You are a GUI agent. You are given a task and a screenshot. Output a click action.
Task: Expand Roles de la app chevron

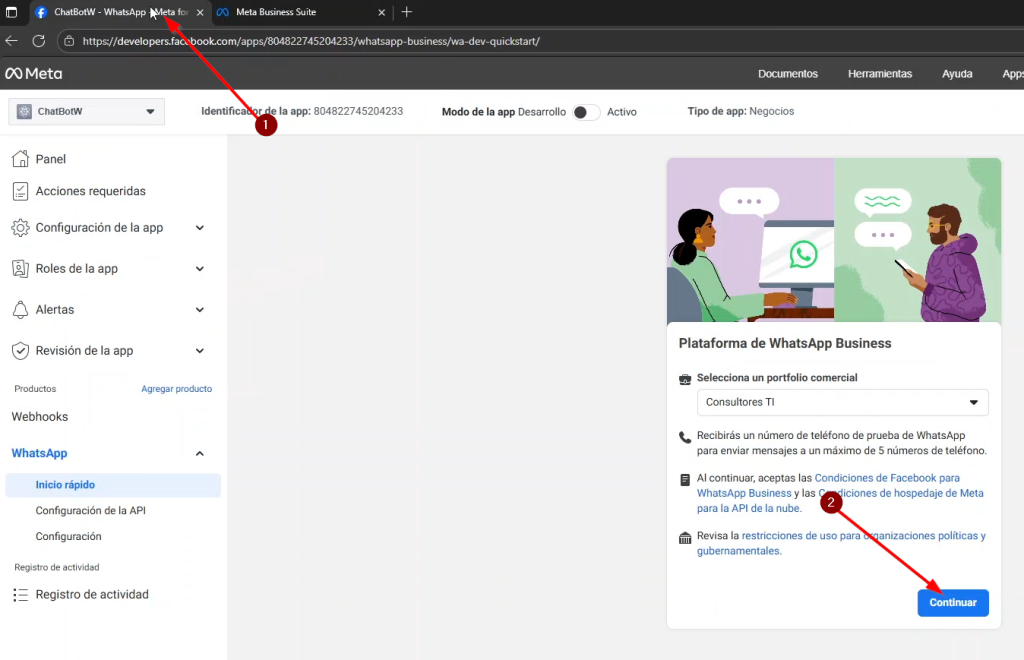click(200, 268)
